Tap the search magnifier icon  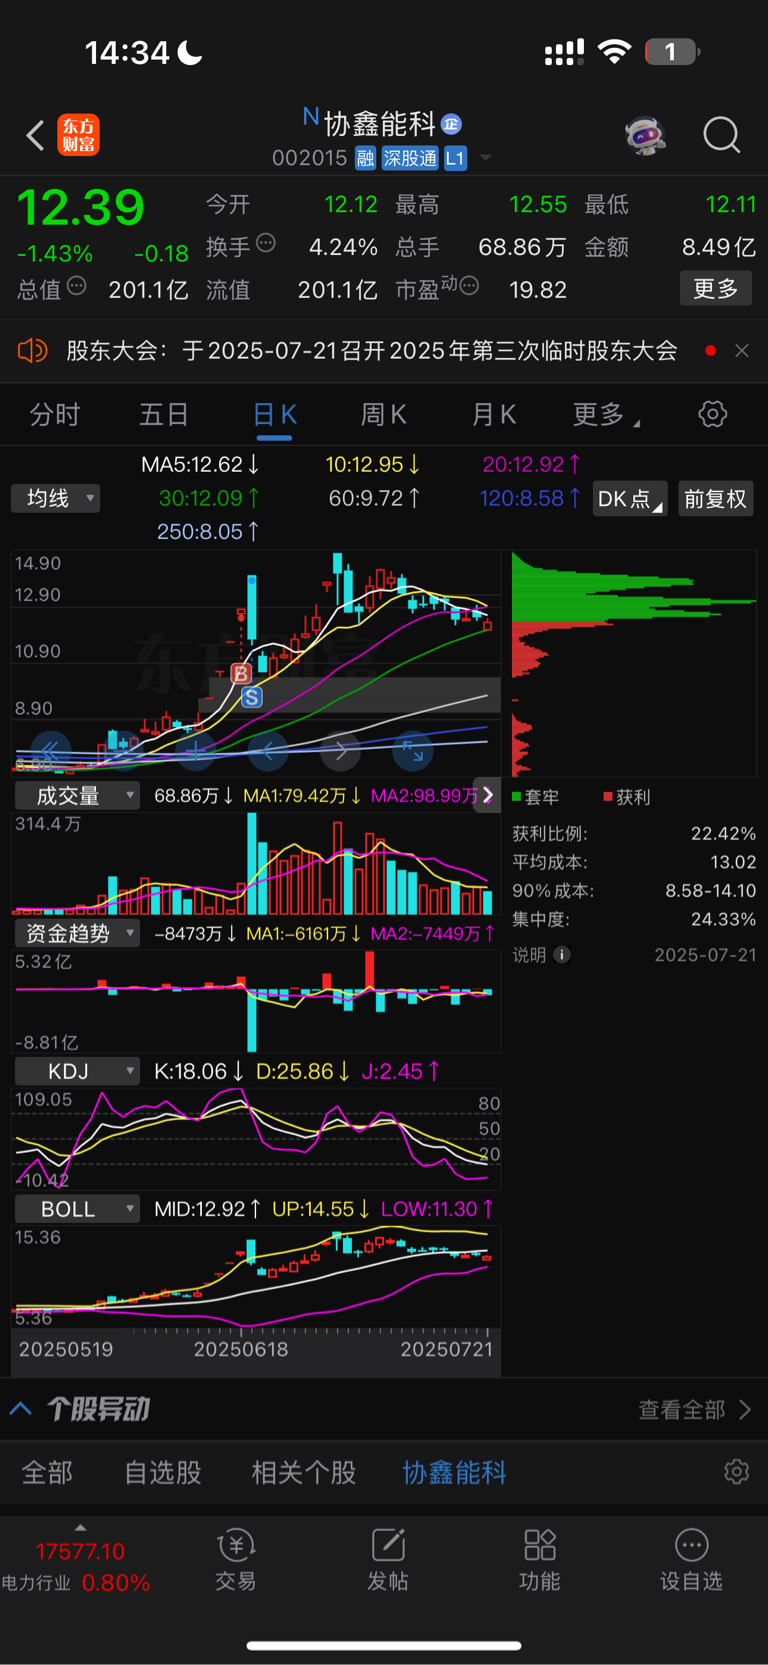pos(721,135)
